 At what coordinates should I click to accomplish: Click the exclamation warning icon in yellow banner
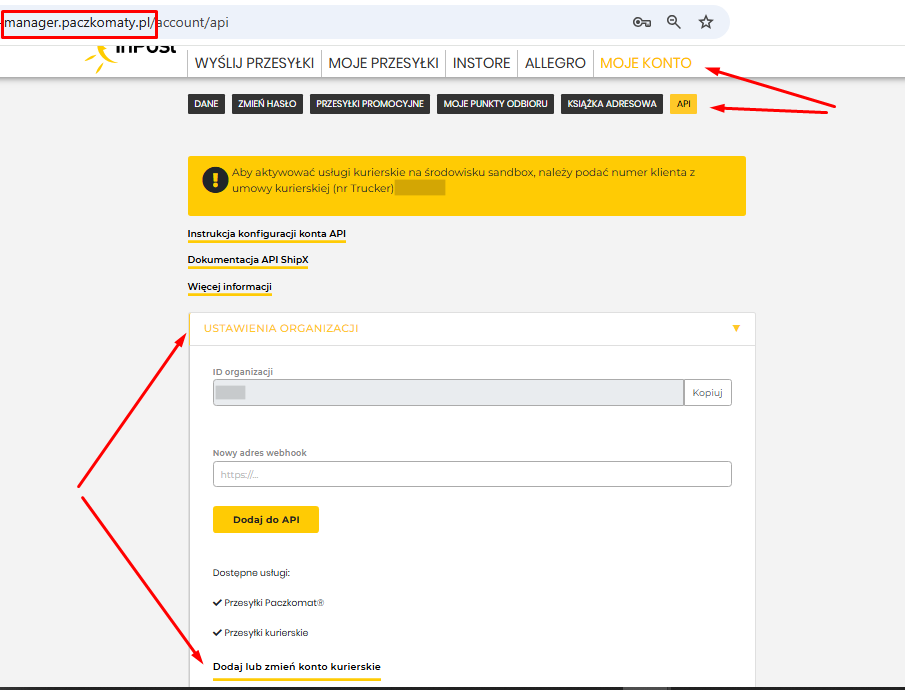point(215,180)
